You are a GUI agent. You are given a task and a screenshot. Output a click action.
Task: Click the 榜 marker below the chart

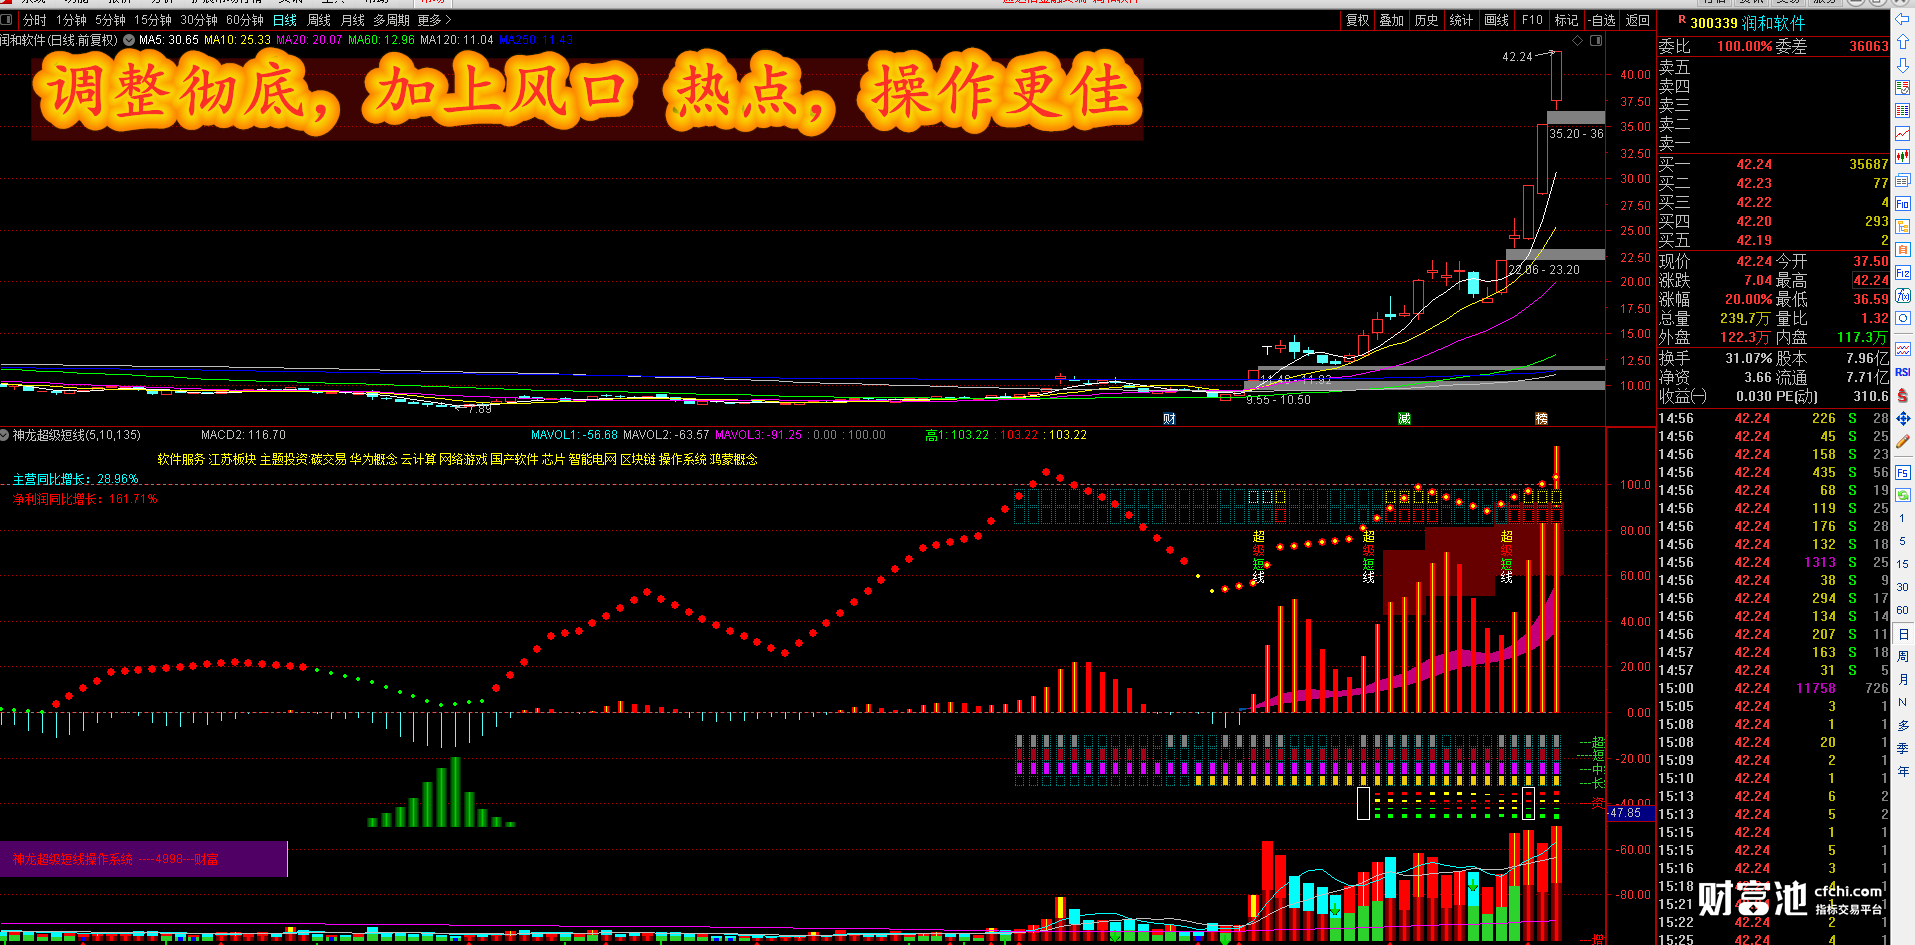pos(1541,419)
